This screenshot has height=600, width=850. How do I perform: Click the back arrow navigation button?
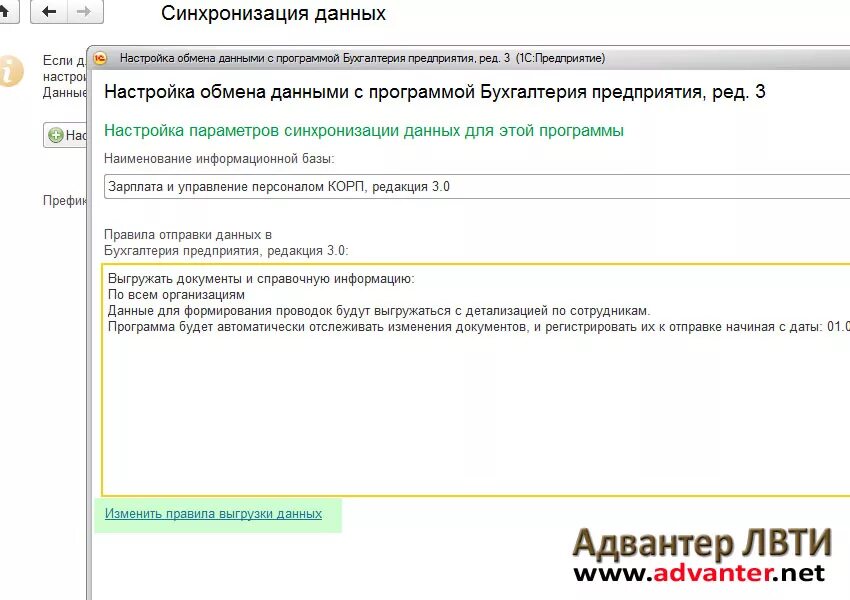(49, 11)
